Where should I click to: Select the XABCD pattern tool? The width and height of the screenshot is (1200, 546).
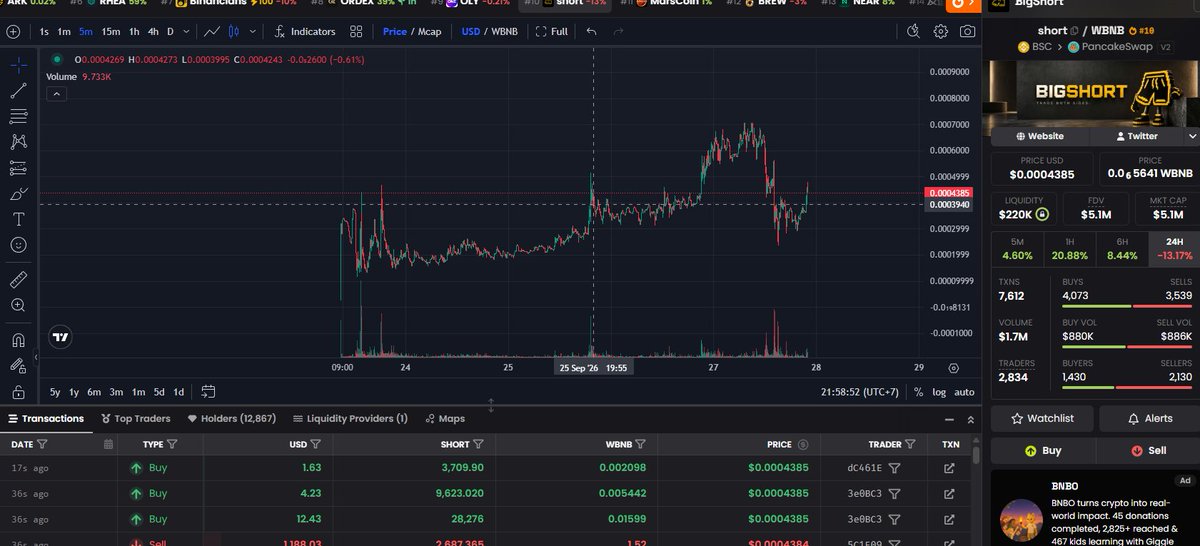coord(18,142)
